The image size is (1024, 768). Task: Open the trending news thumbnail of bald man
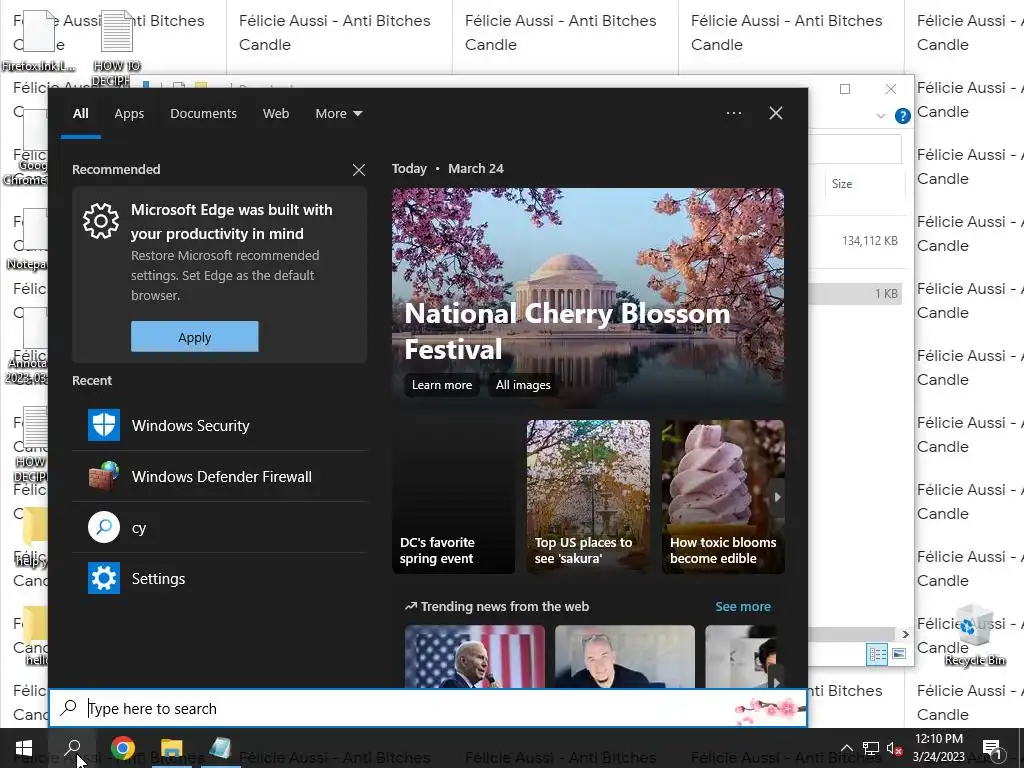click(625, 656)
